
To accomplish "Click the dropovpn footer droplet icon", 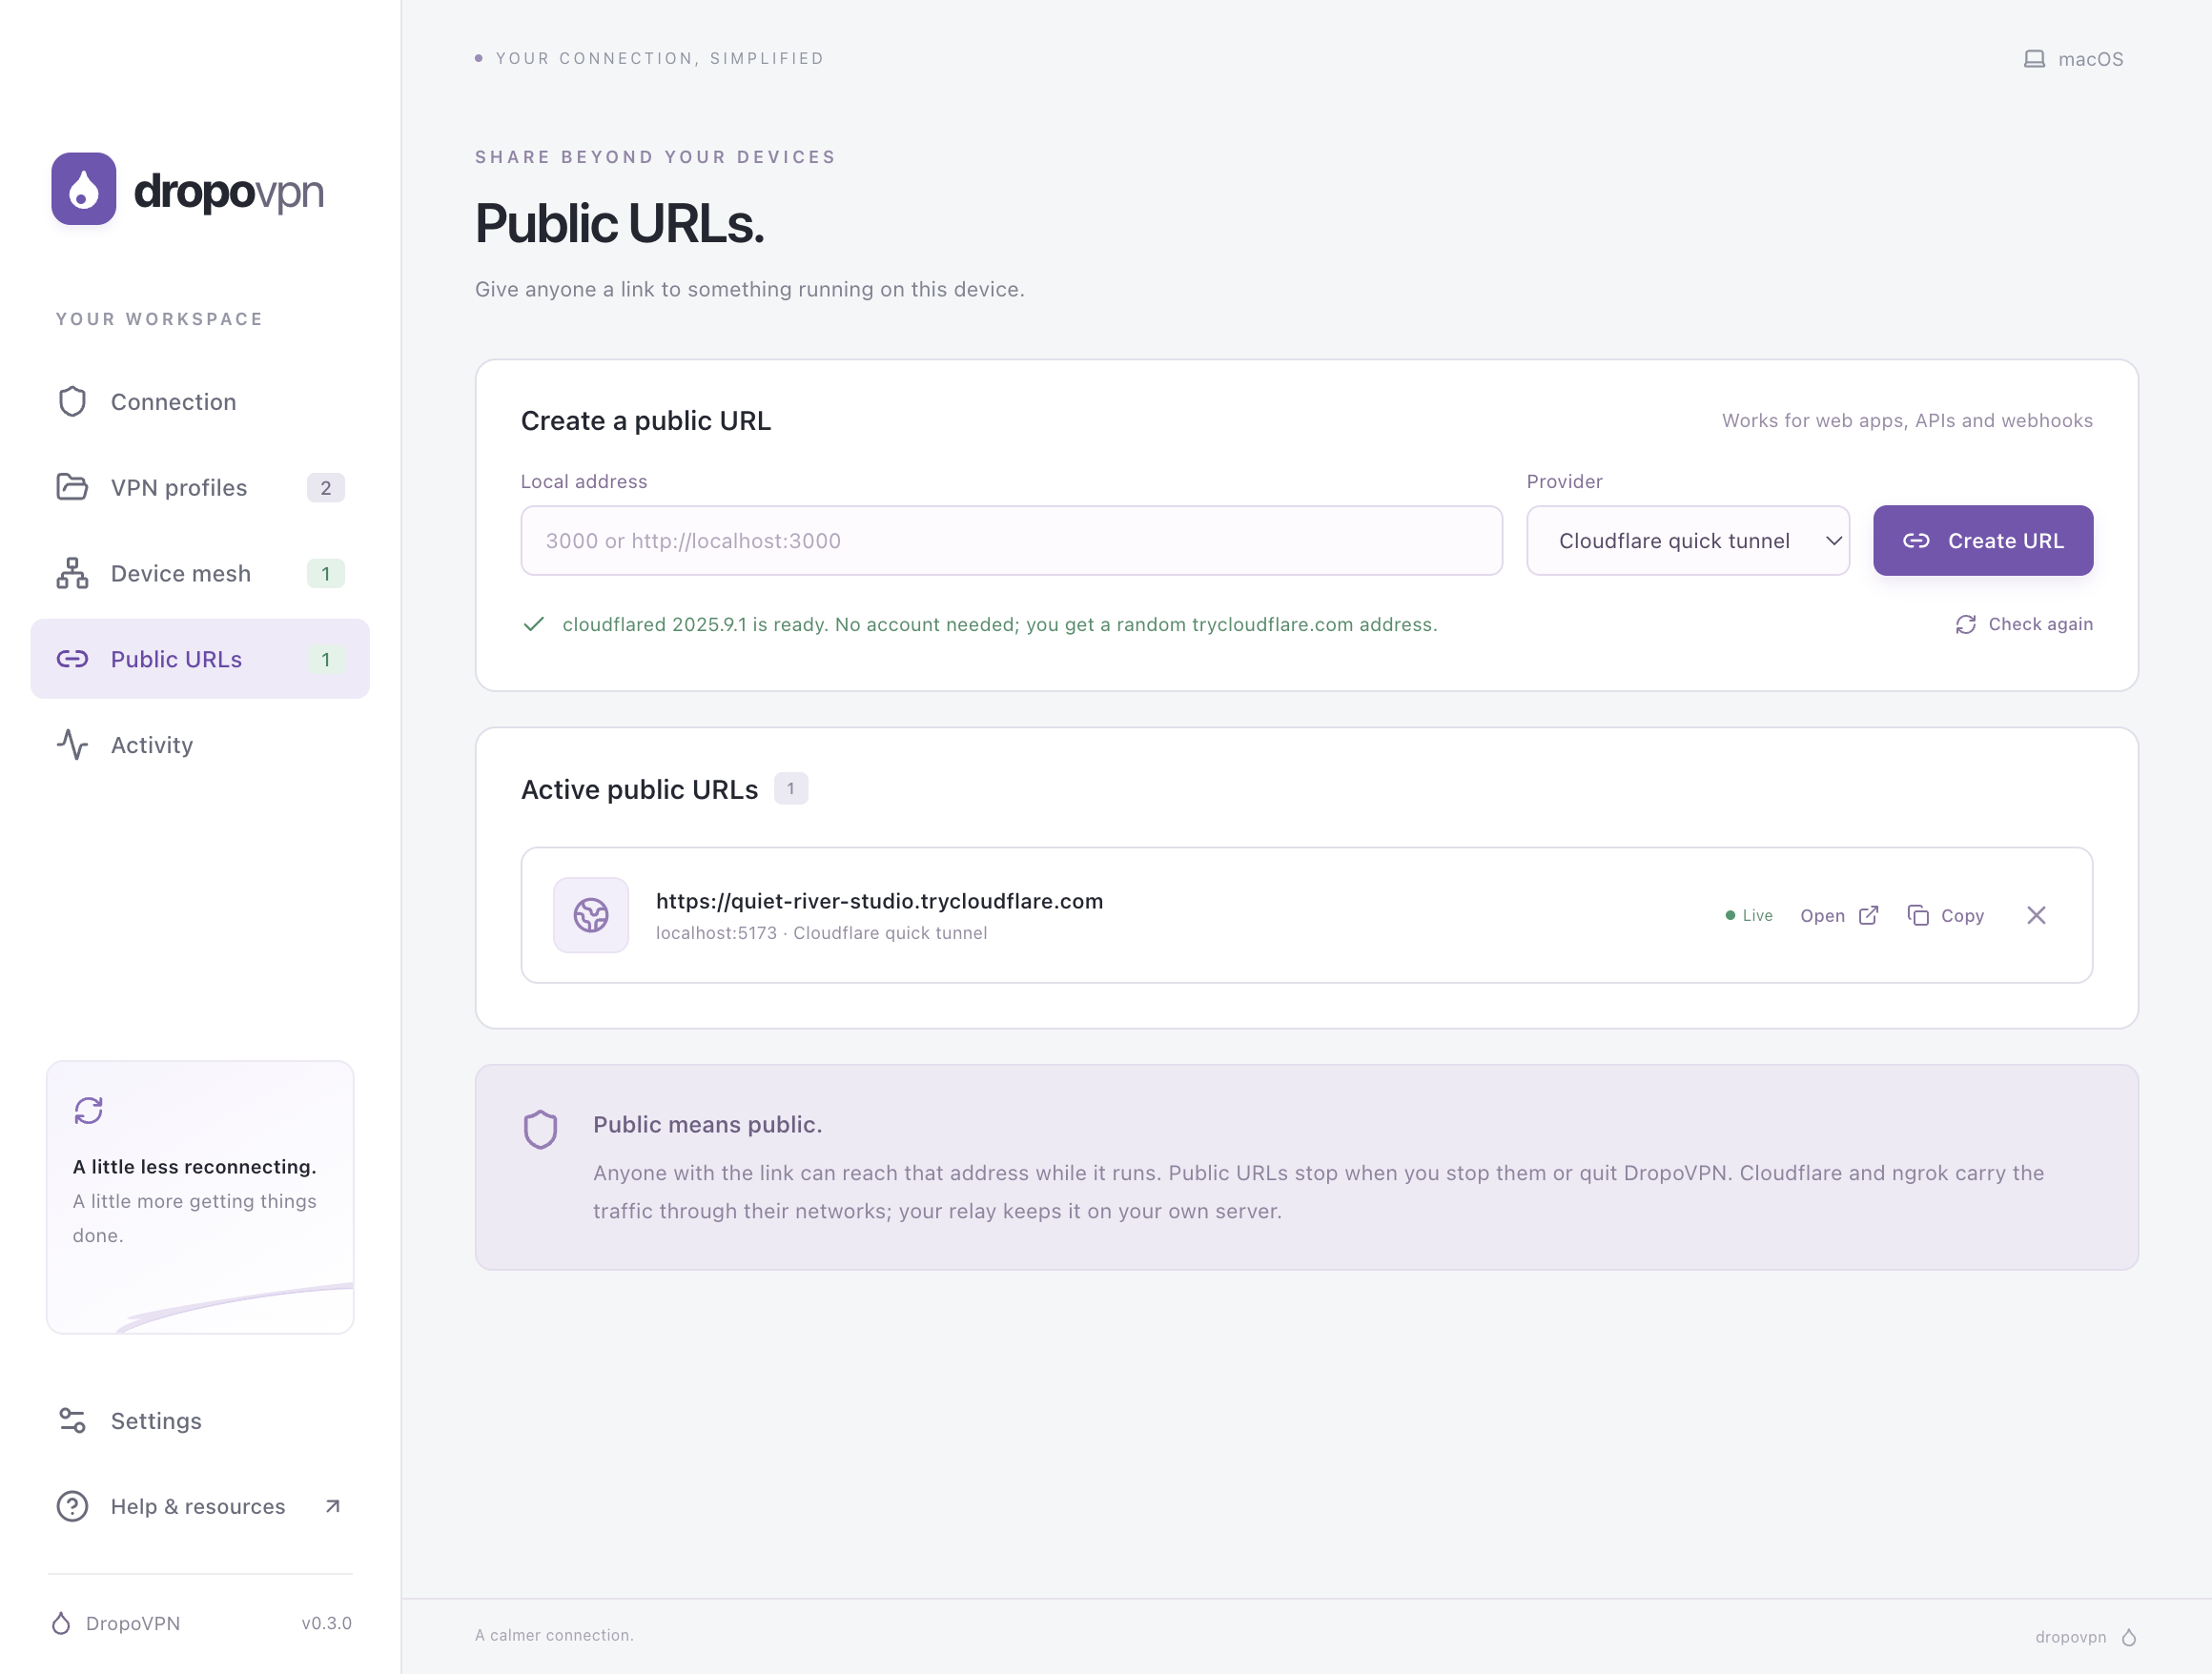I will click(x=2129, y=1637).
